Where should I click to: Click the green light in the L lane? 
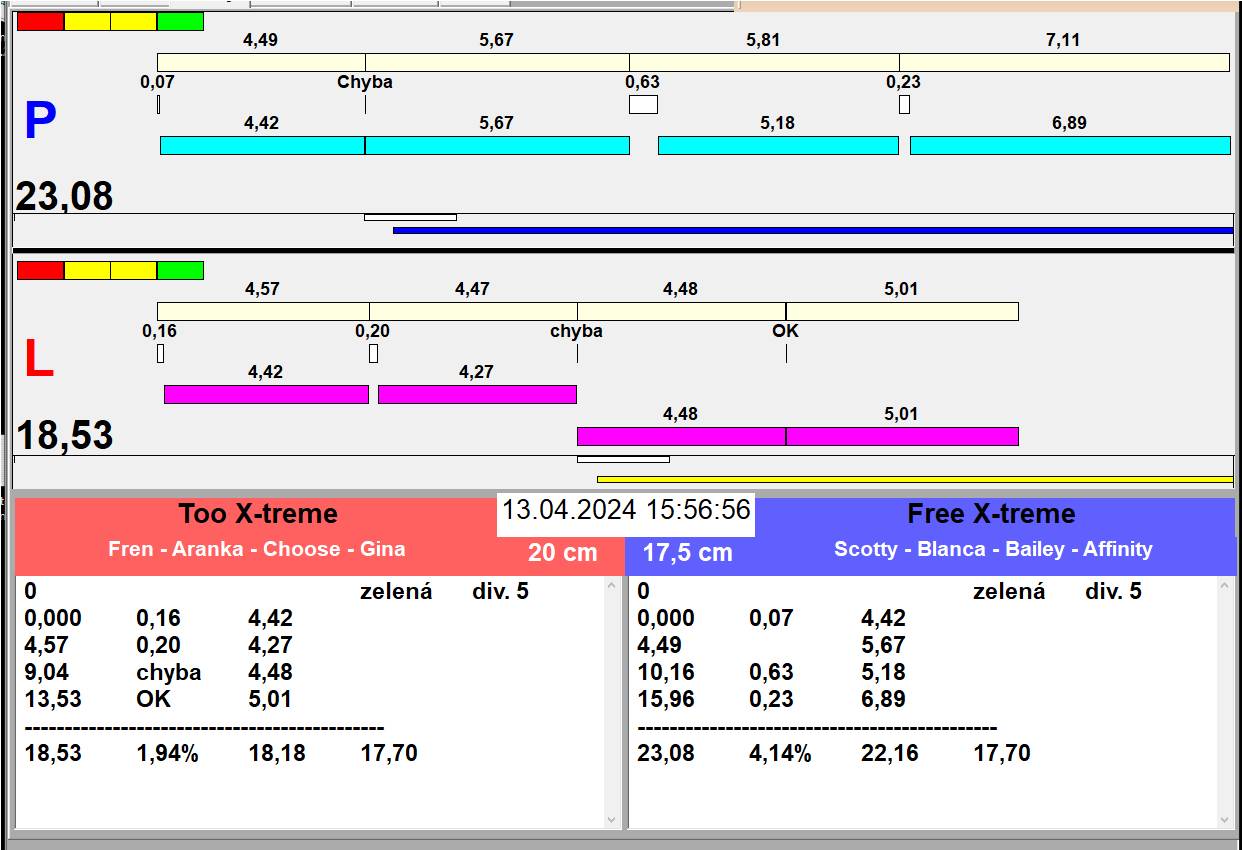point(180,271)
